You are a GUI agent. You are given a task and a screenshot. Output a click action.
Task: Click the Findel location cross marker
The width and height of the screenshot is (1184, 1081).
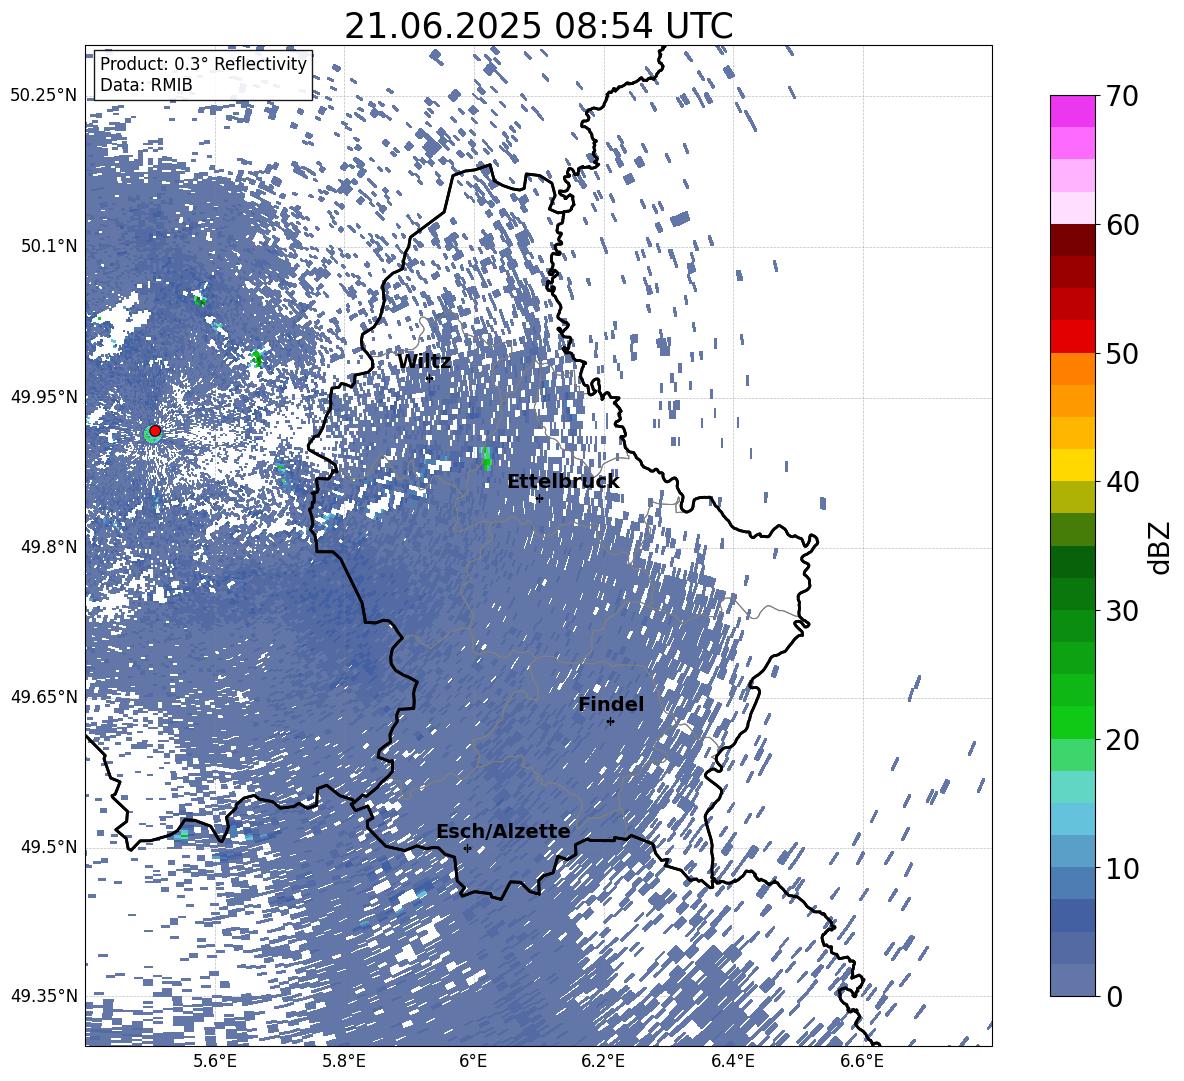click(610, 722)
